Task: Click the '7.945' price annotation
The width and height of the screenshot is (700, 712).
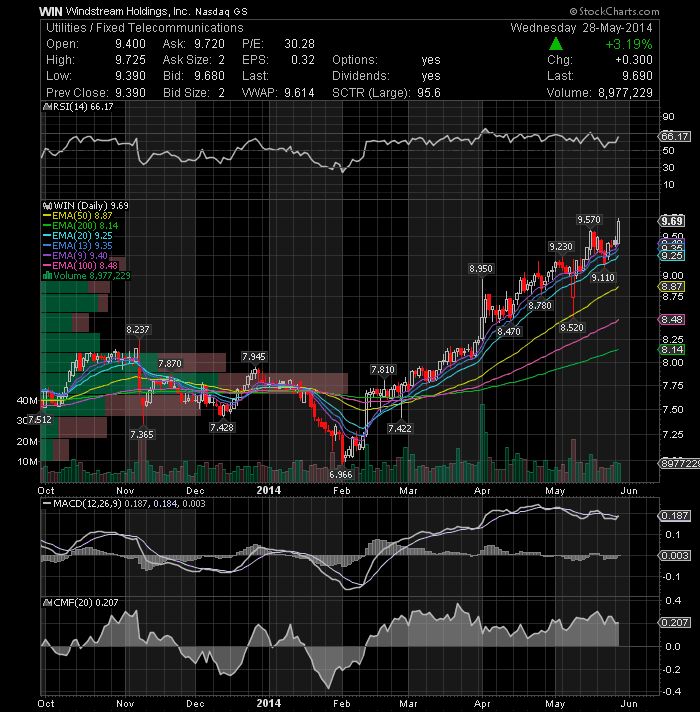Action: tap(254, 357)
